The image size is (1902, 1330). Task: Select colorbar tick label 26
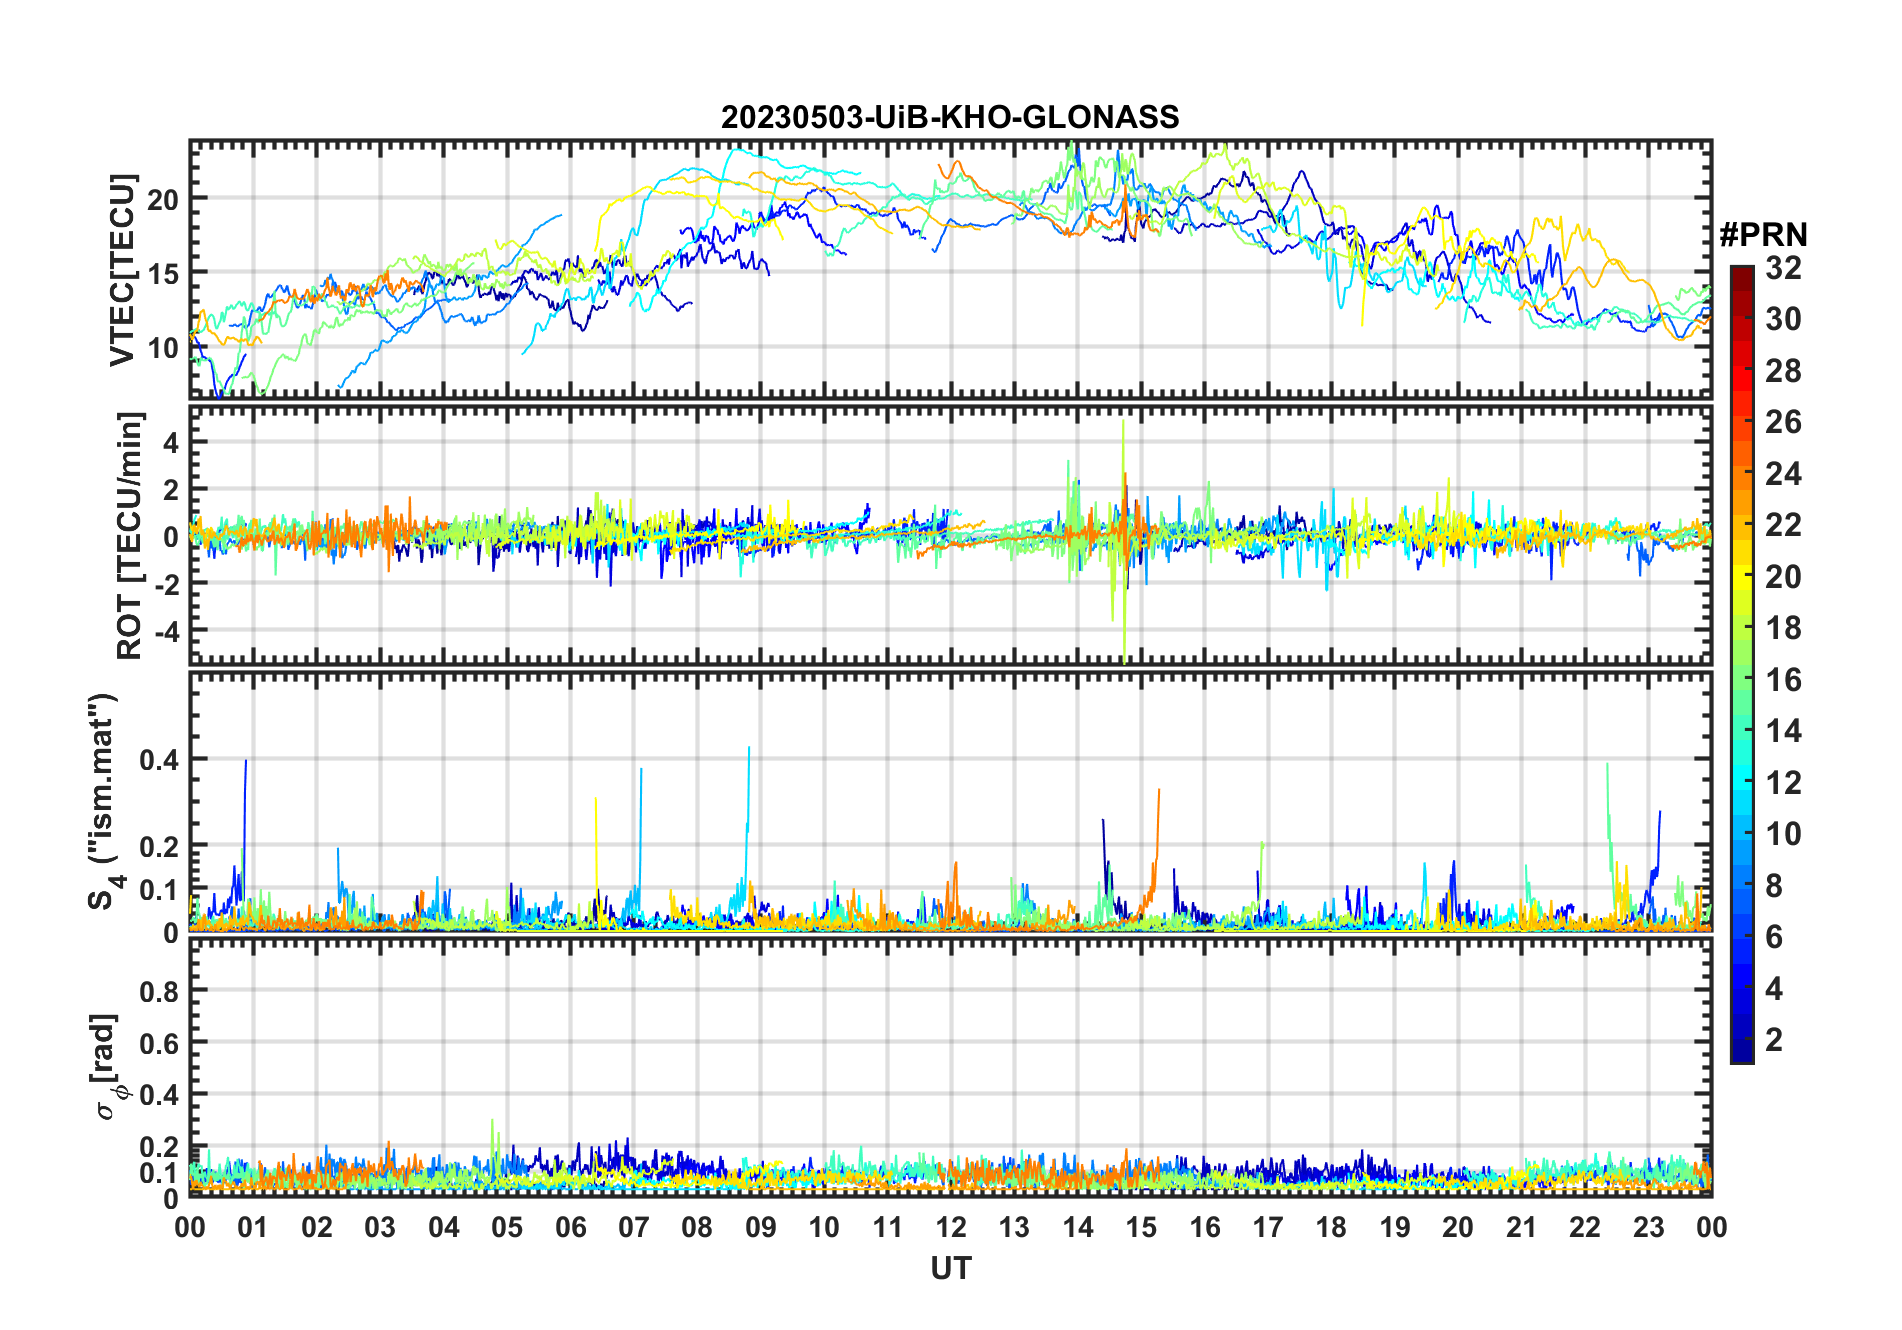pyautogui.click(x=1783, y=422)
